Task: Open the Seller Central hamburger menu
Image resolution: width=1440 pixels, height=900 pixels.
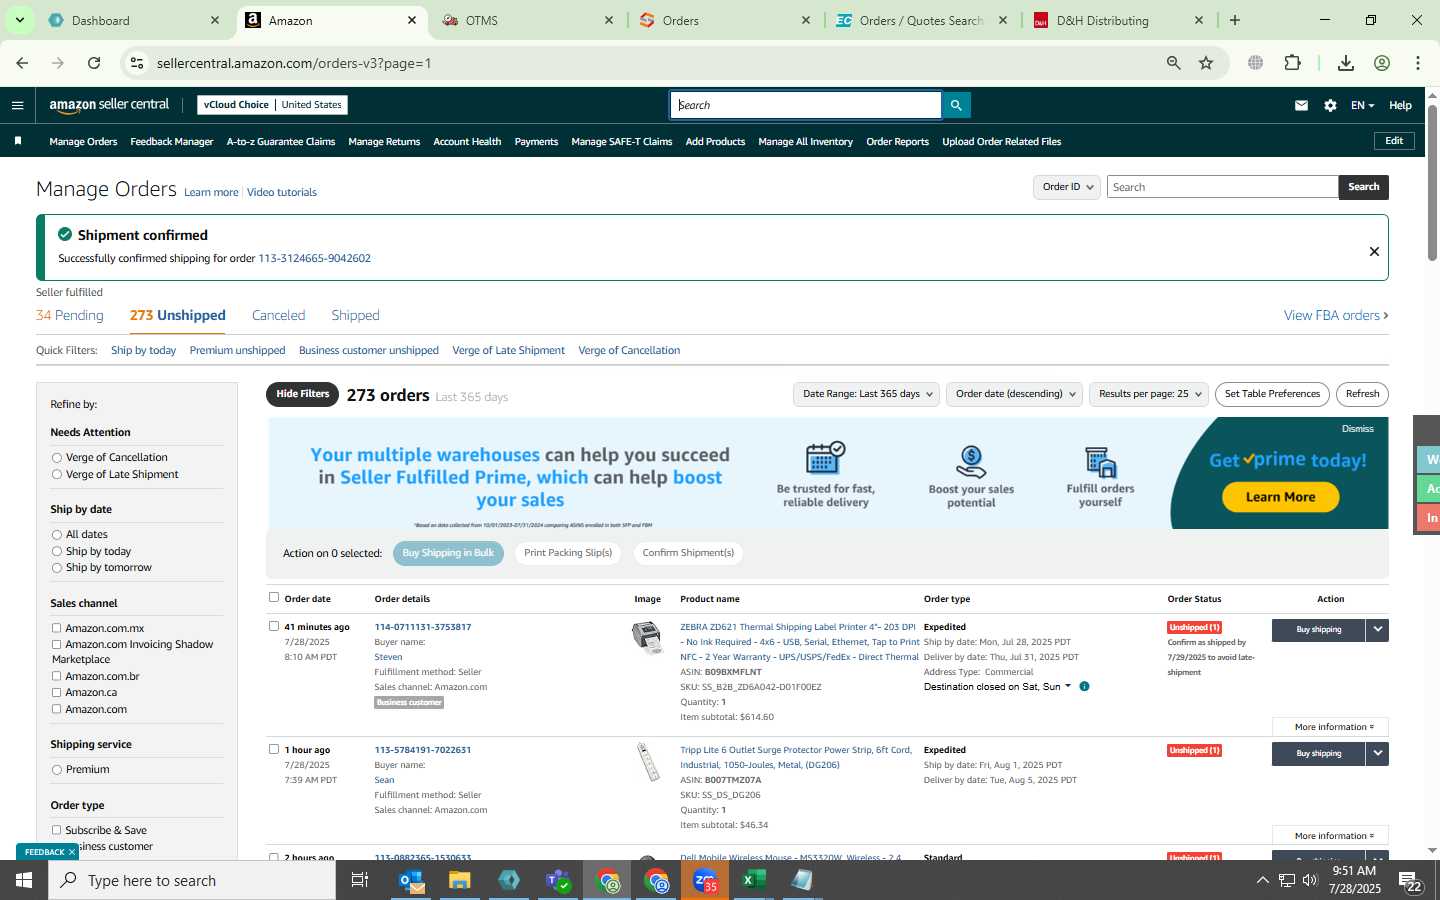Action: click(17, 105)
